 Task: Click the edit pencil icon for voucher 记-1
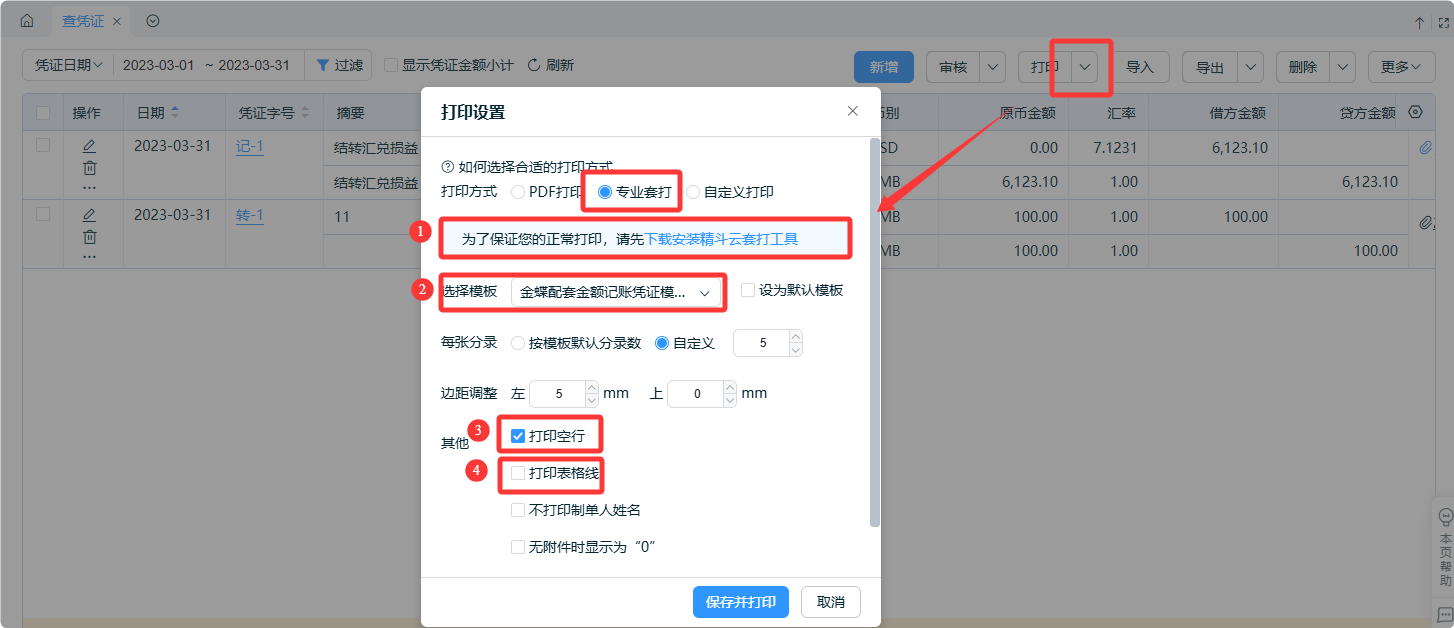pyautogui.click(x=89, y=146)
